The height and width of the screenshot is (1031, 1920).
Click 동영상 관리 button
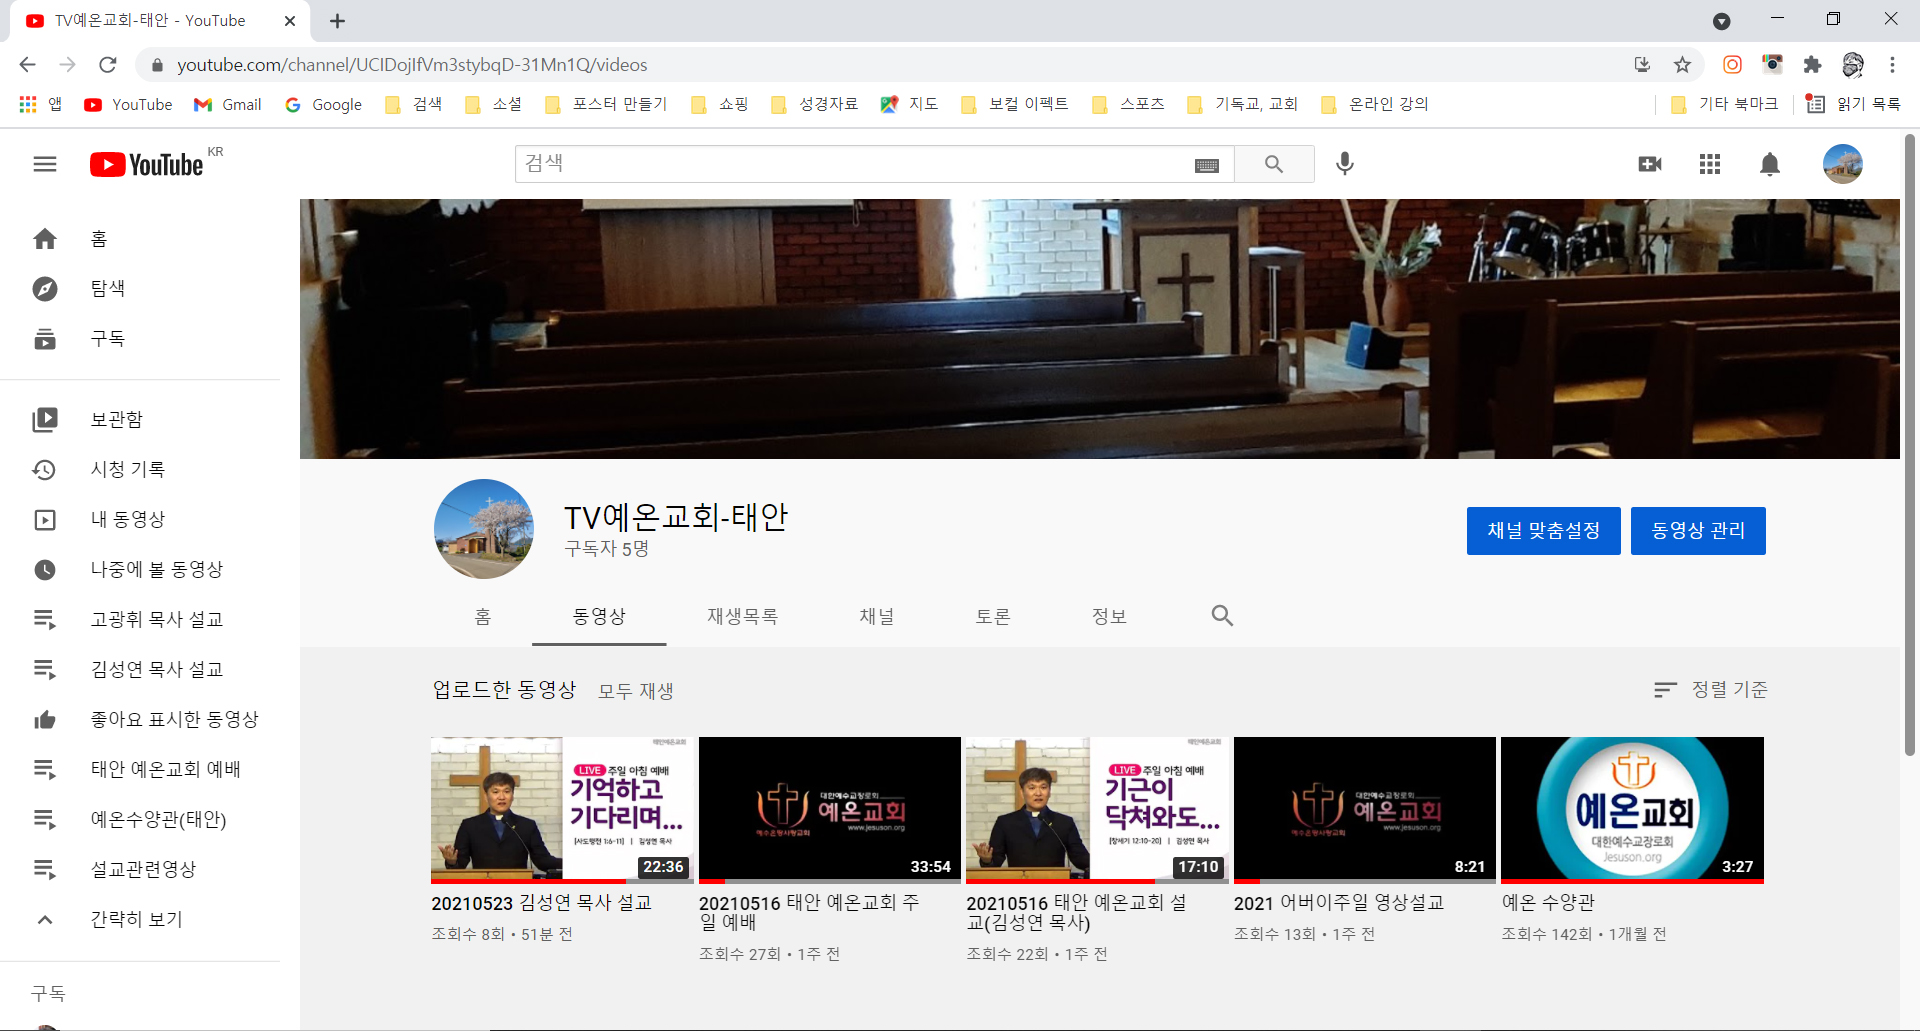[1698, 531]
